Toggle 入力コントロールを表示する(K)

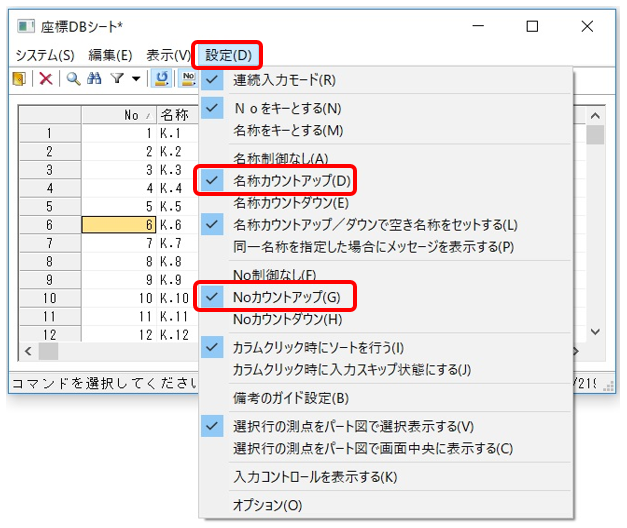pyautogui.click(x=386, y=477)
